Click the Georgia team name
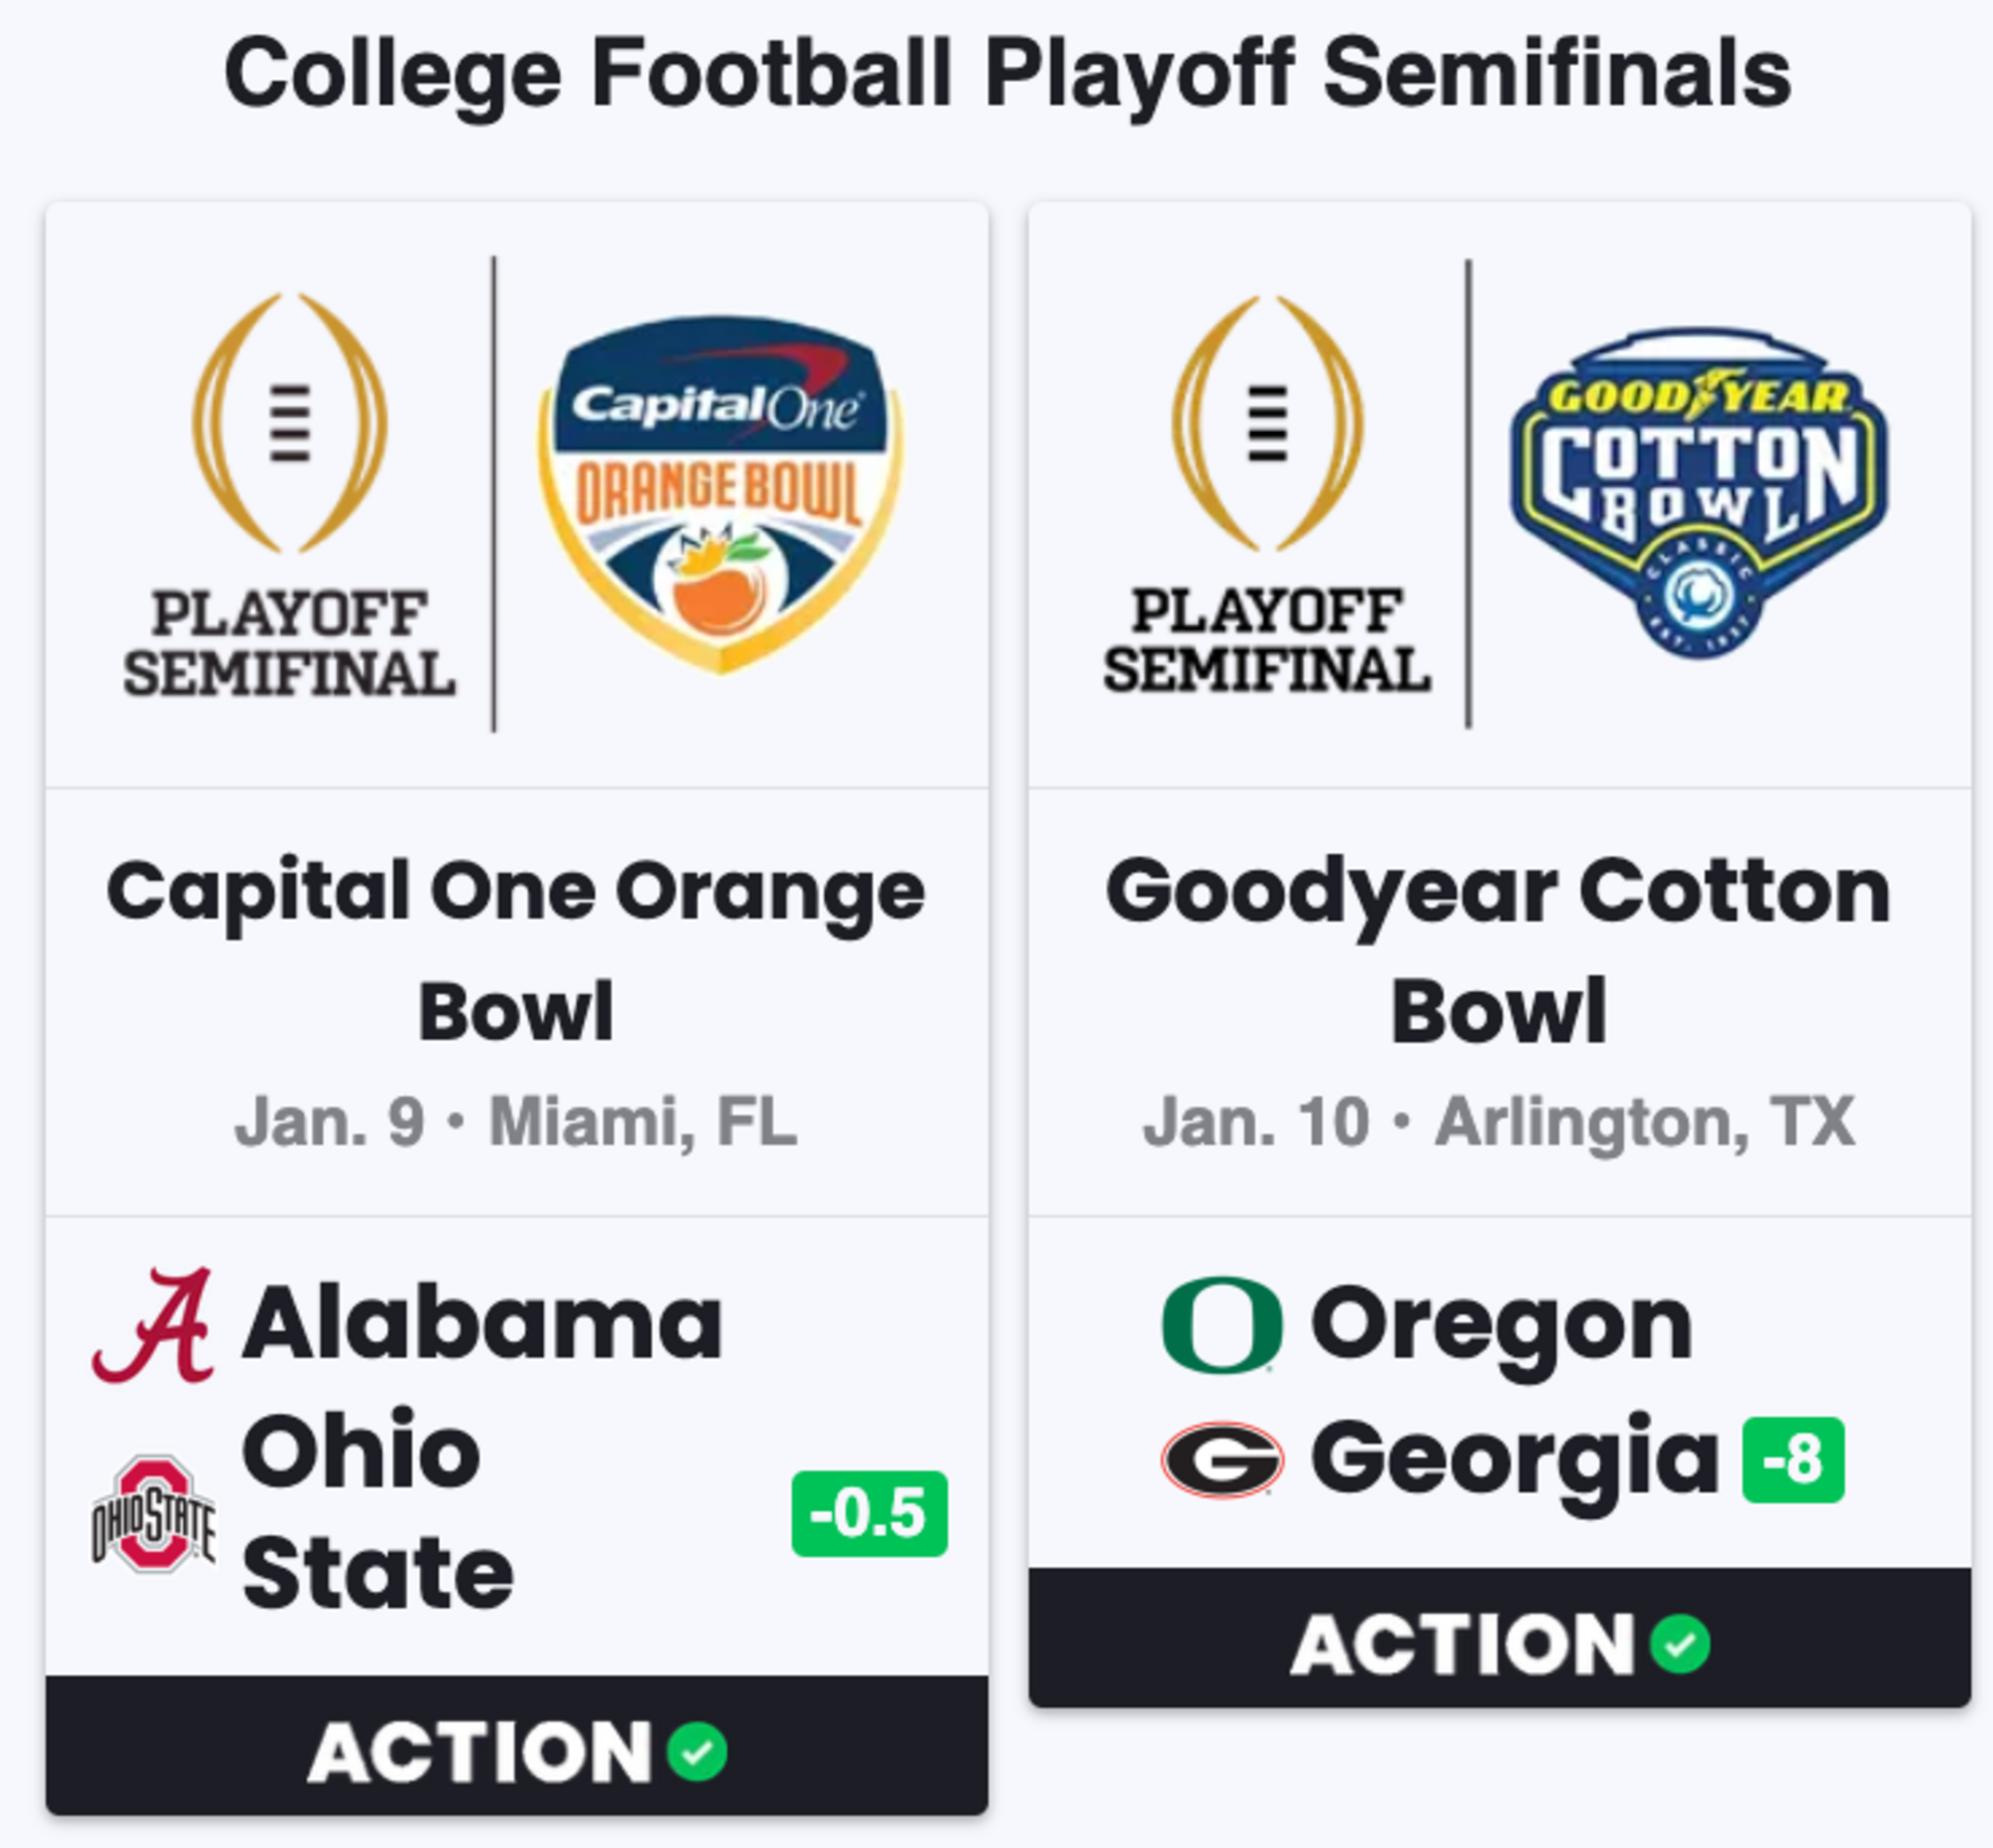This screenshot has width=1993, height=1848. [1515, 1459]
